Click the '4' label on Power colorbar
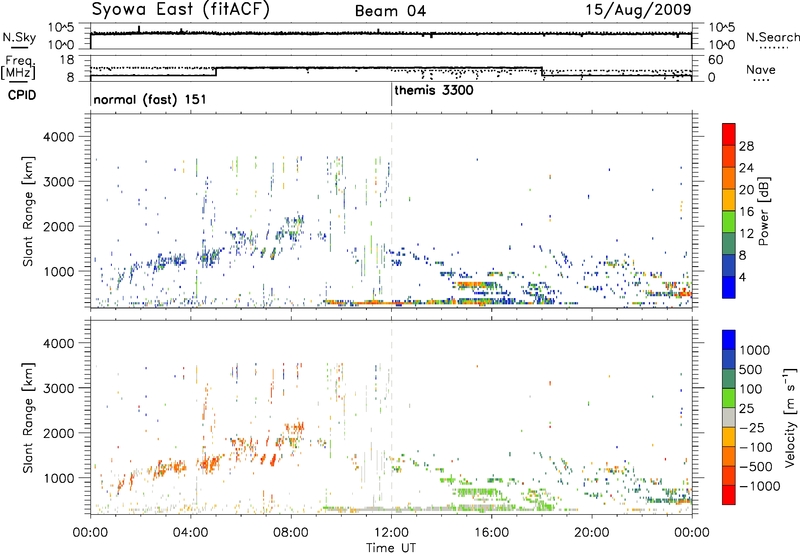Image resolution: width=800 pixels, height=554 pixels. (742, 277)
